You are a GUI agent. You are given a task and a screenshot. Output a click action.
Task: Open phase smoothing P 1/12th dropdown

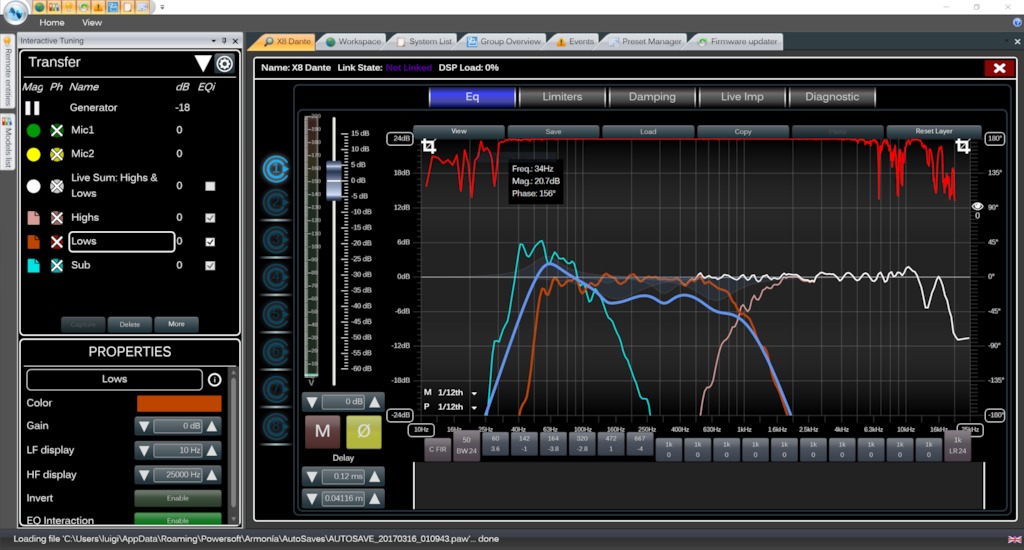pyautogui.click(x=474, y=408)
